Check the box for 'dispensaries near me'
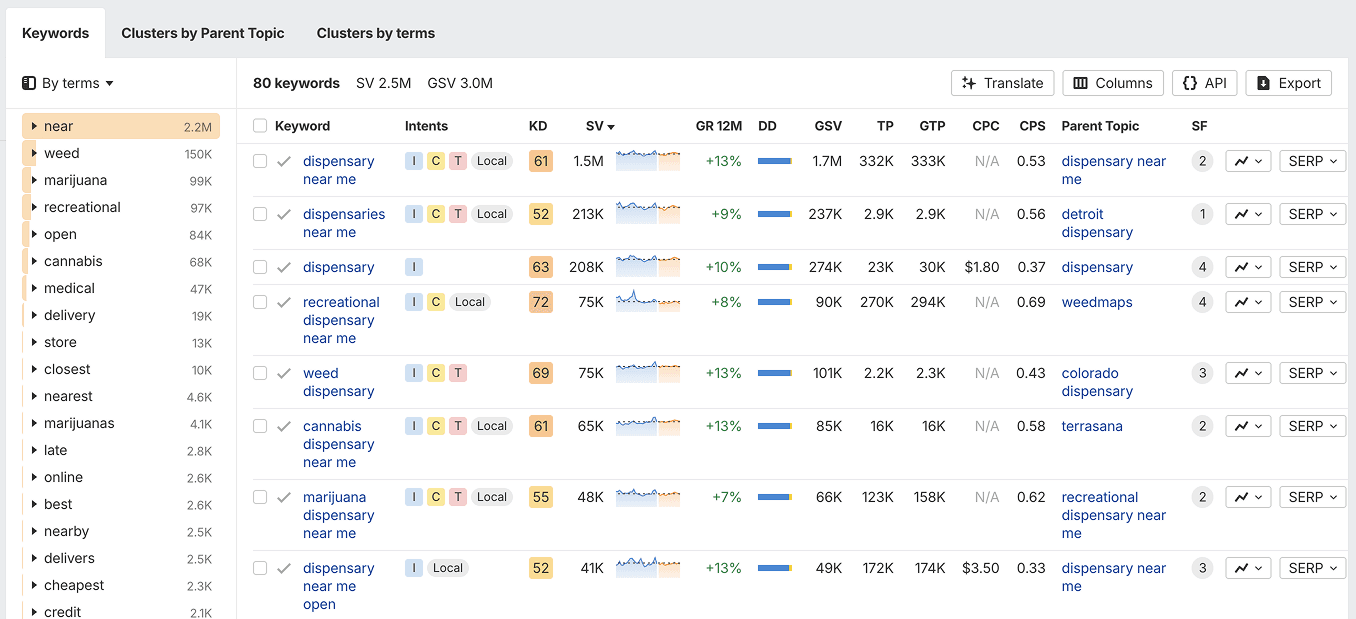This screenshot has height=619, width=1356. point(260,214)
